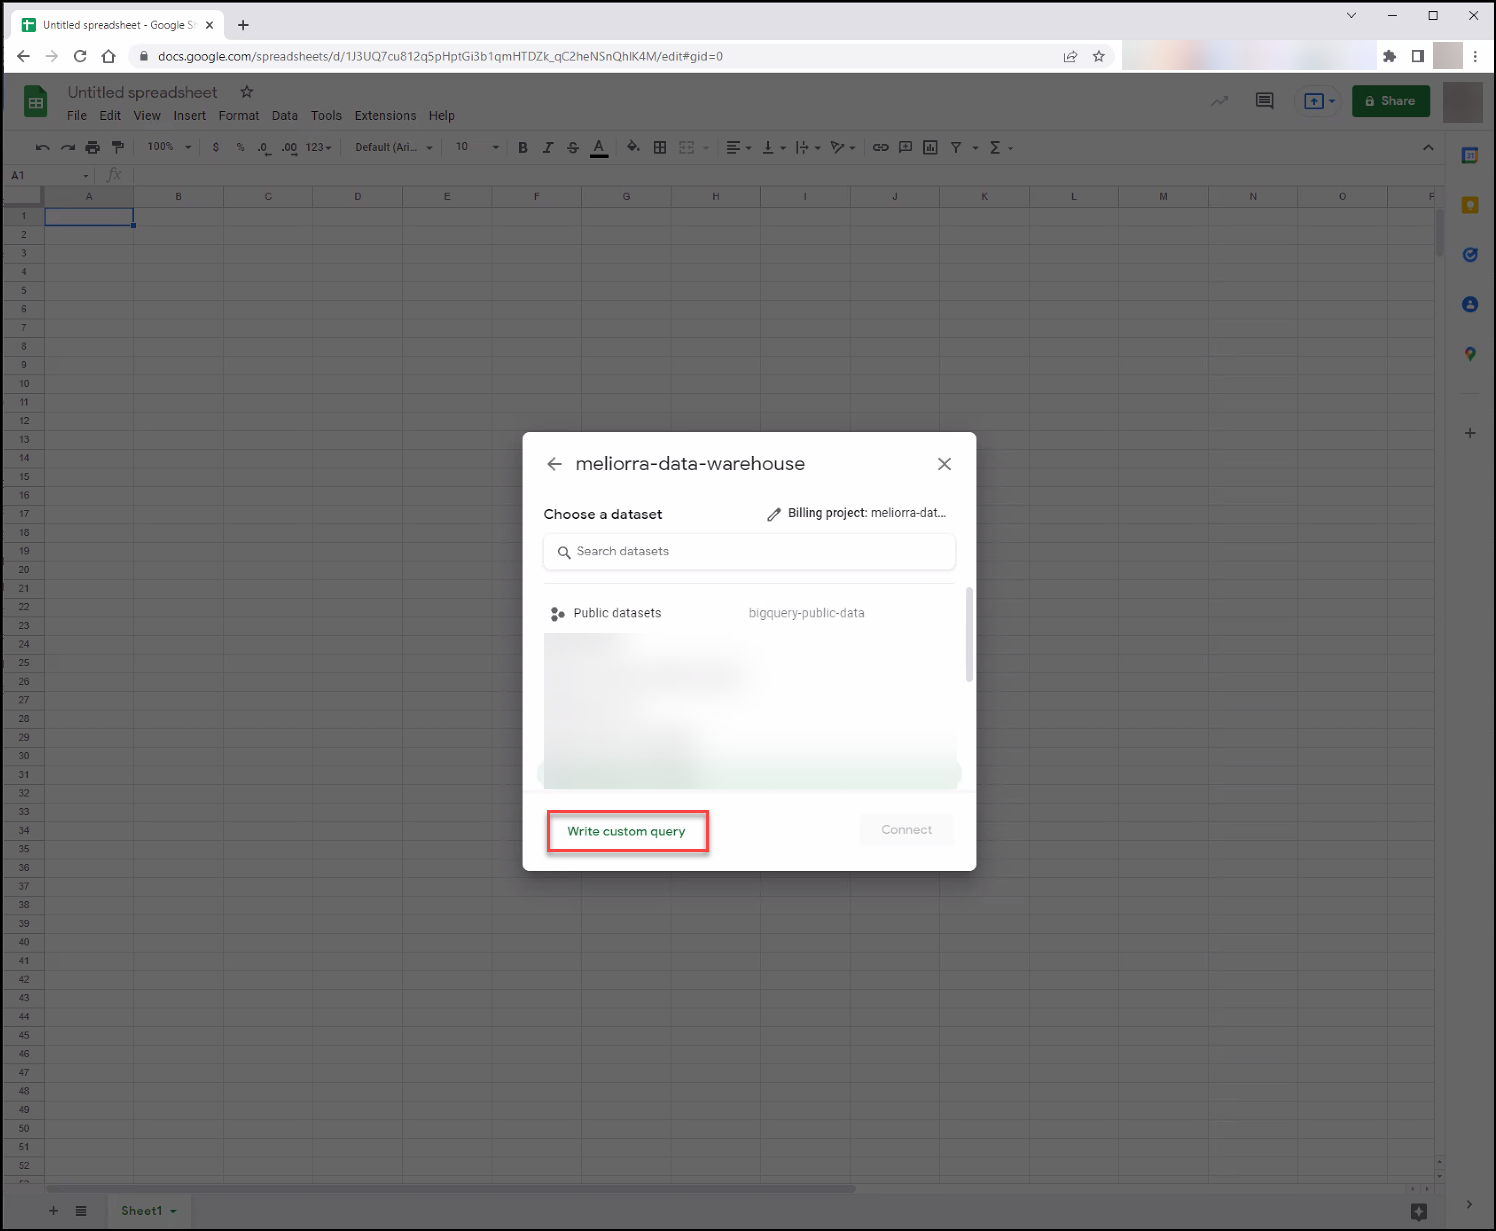Star the Untitled spreadsheet
This screenshot has height=1231, width=1496.
(x=247, y=92)
